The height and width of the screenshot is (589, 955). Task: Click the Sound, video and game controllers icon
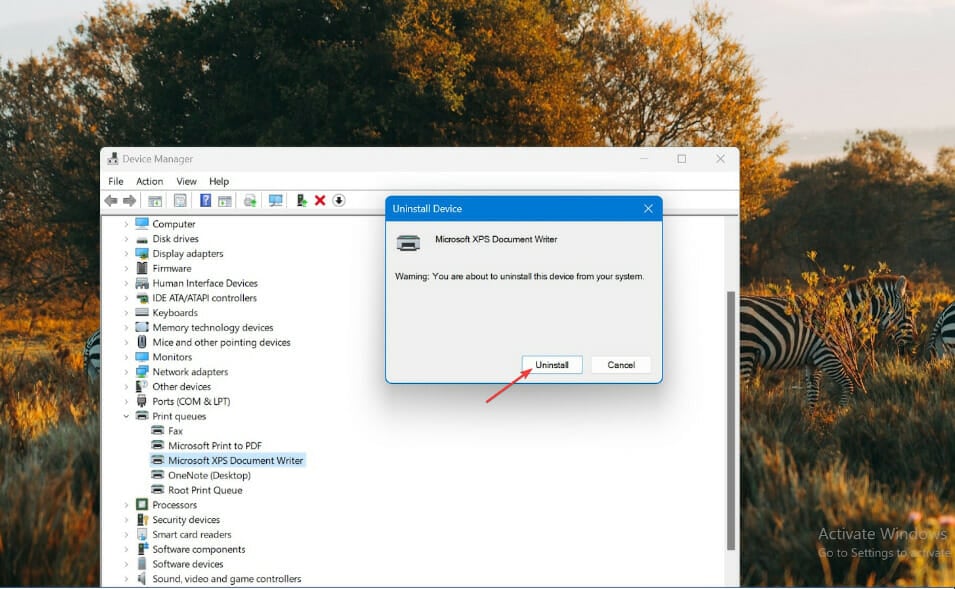142,579
